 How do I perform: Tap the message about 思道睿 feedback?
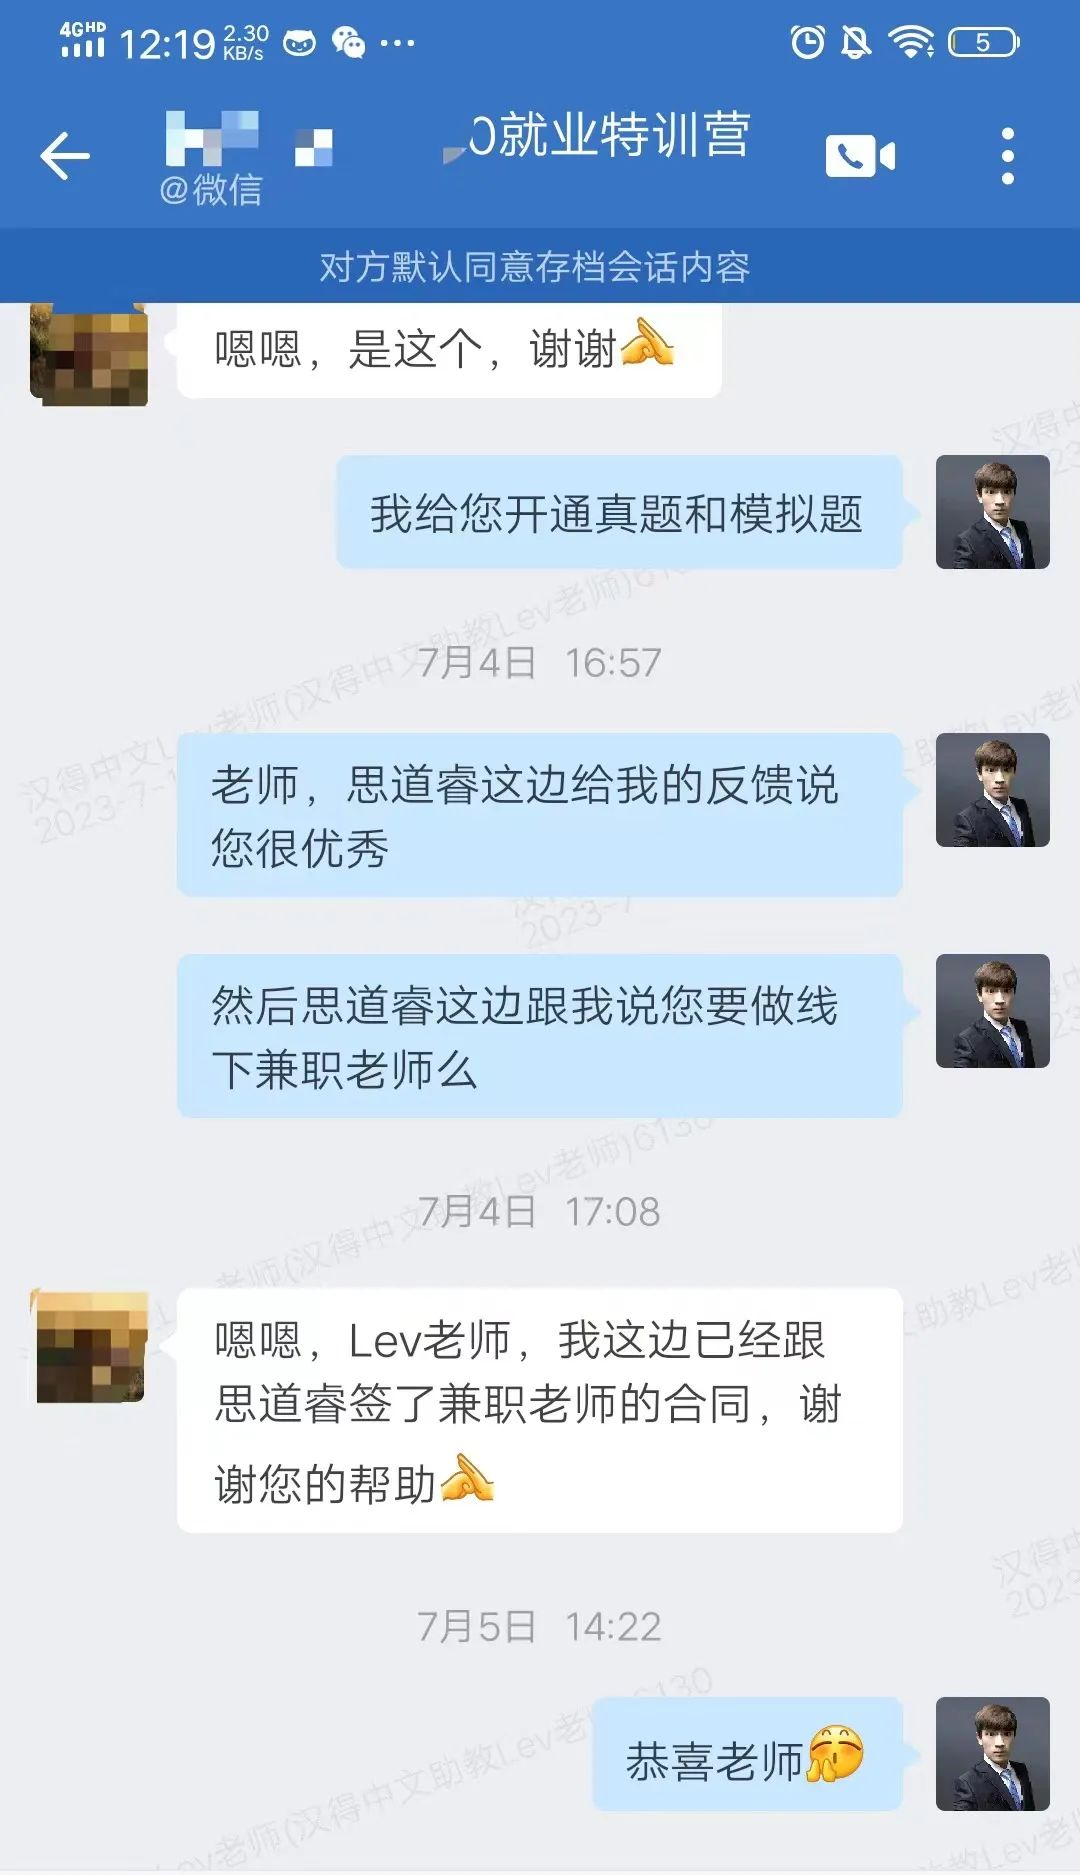coord(540,815)
